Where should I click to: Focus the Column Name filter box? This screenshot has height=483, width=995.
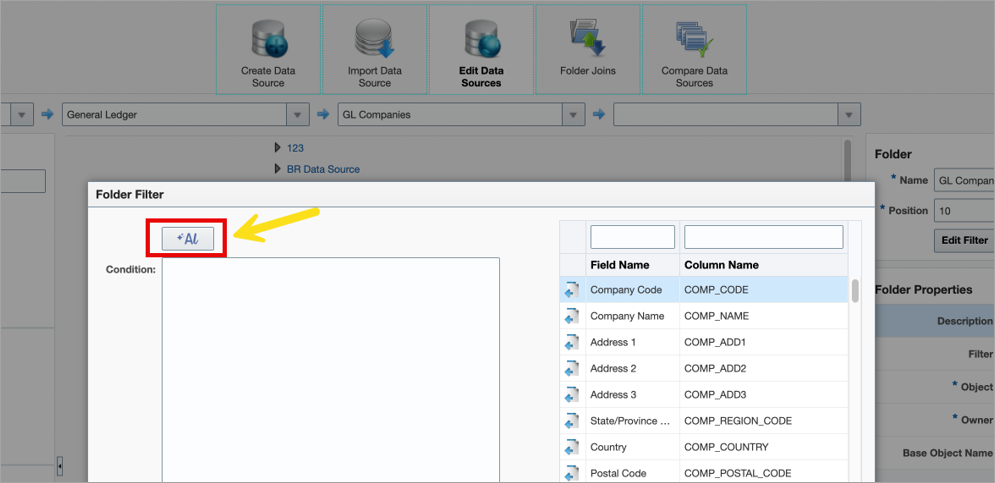[x=763, y=237]
